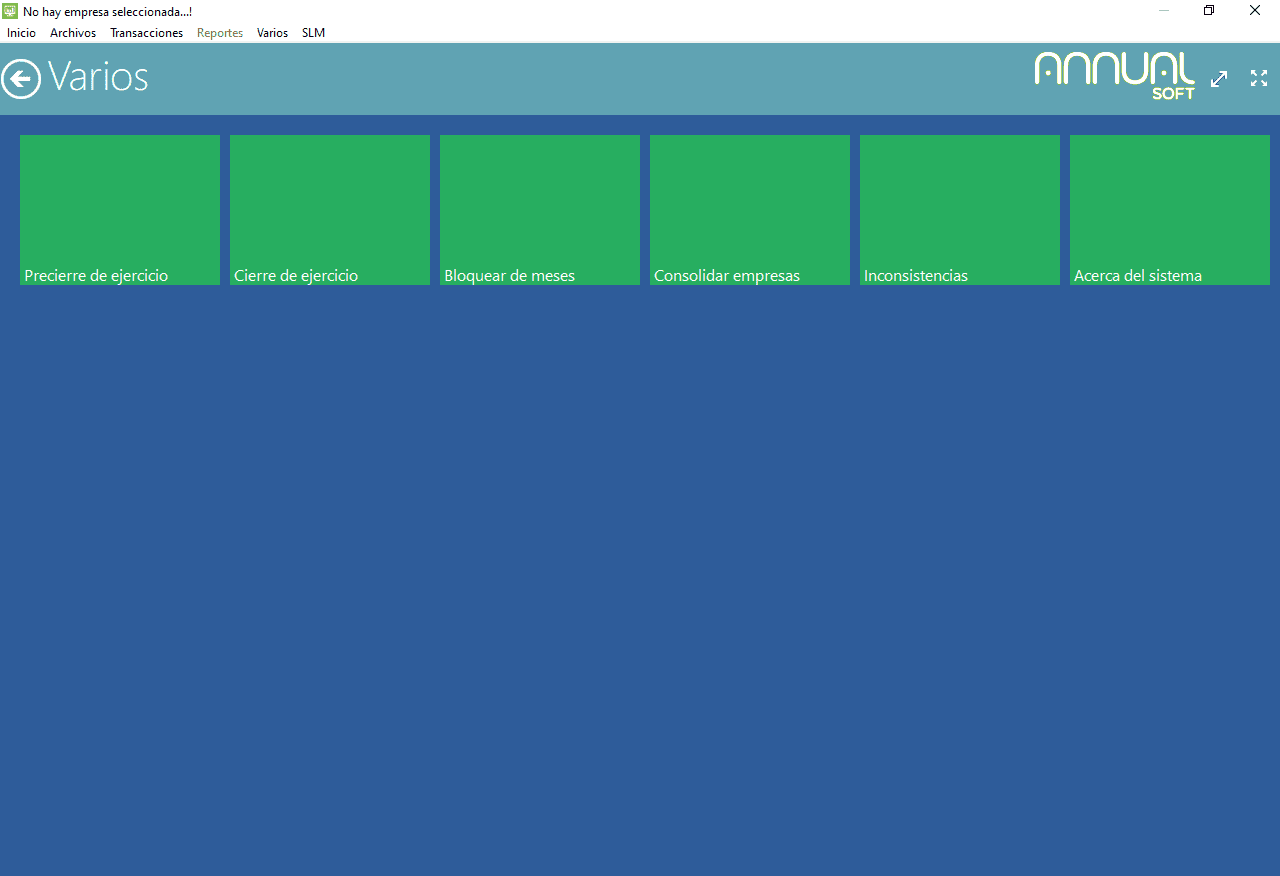Open the Precierre de ejercicio tile

tap(120, 210)
